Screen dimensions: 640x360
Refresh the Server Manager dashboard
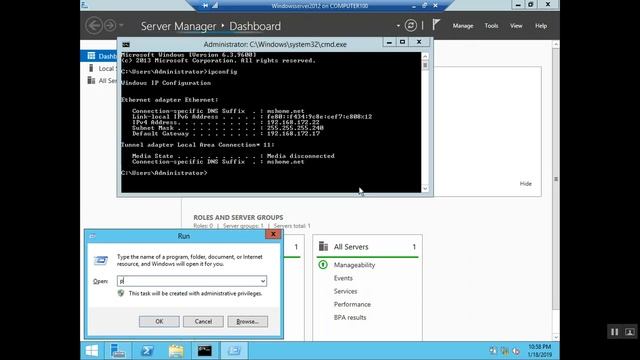click(x=411, y=26)
